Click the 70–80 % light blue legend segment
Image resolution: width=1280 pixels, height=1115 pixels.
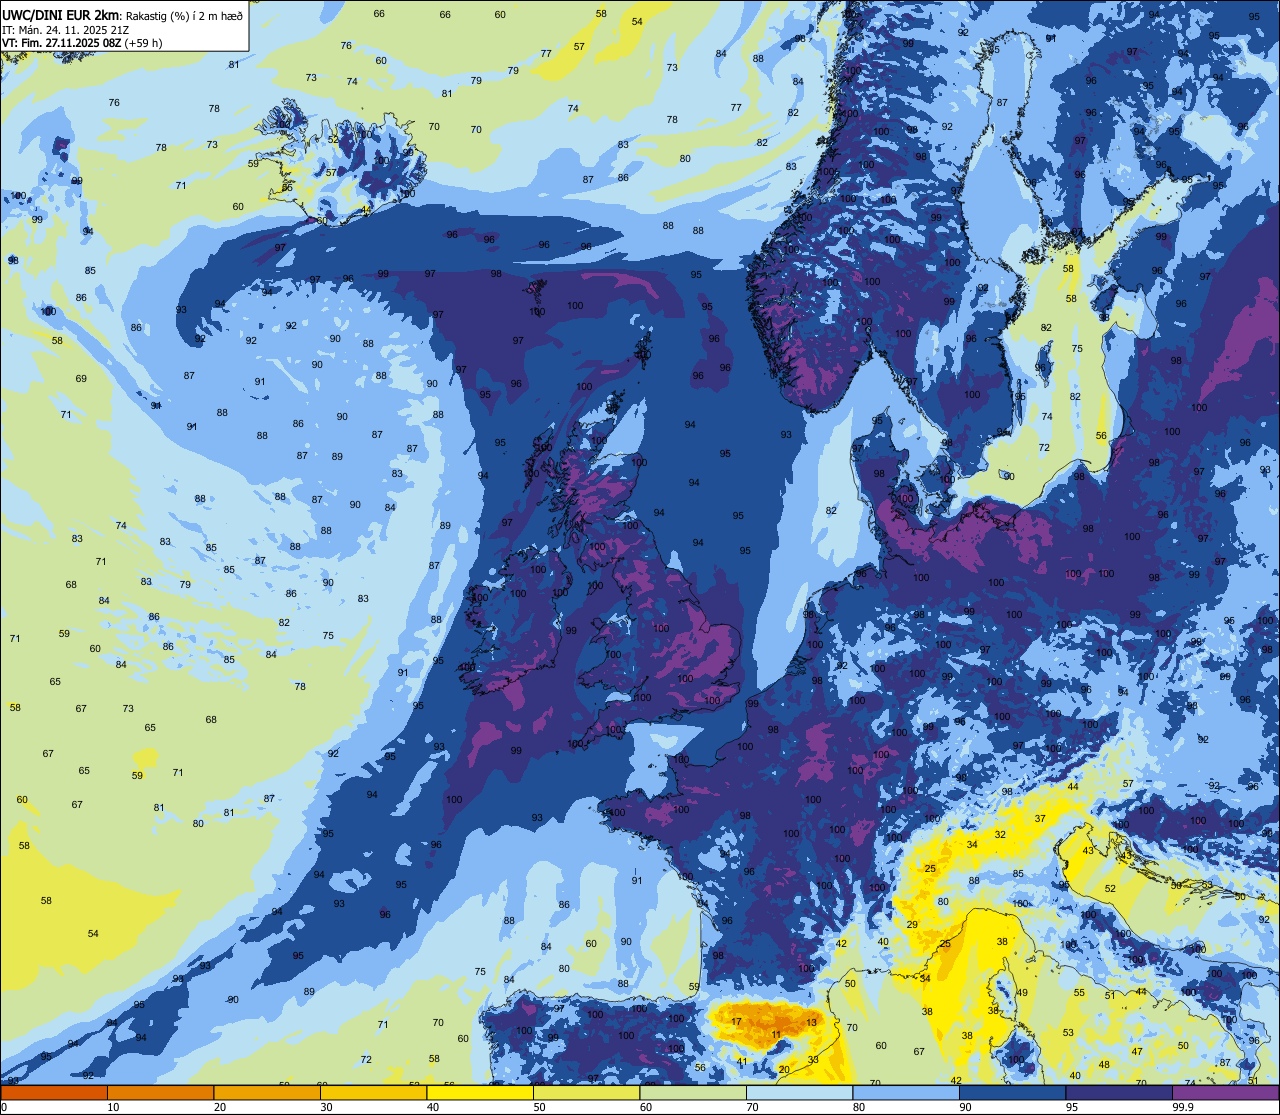click(x=799, y=1093)
